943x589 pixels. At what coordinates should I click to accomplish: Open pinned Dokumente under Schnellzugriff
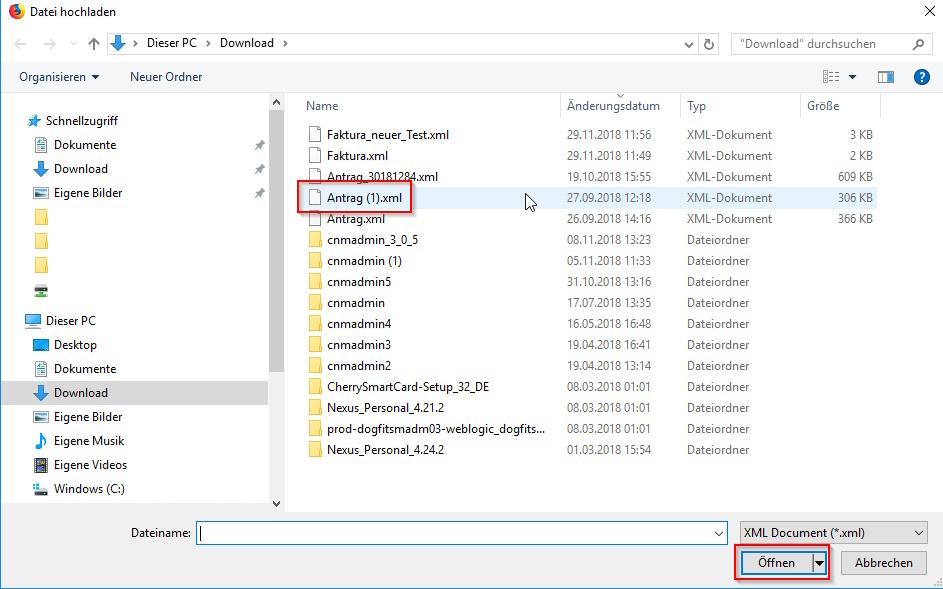(x=85, y=145)
